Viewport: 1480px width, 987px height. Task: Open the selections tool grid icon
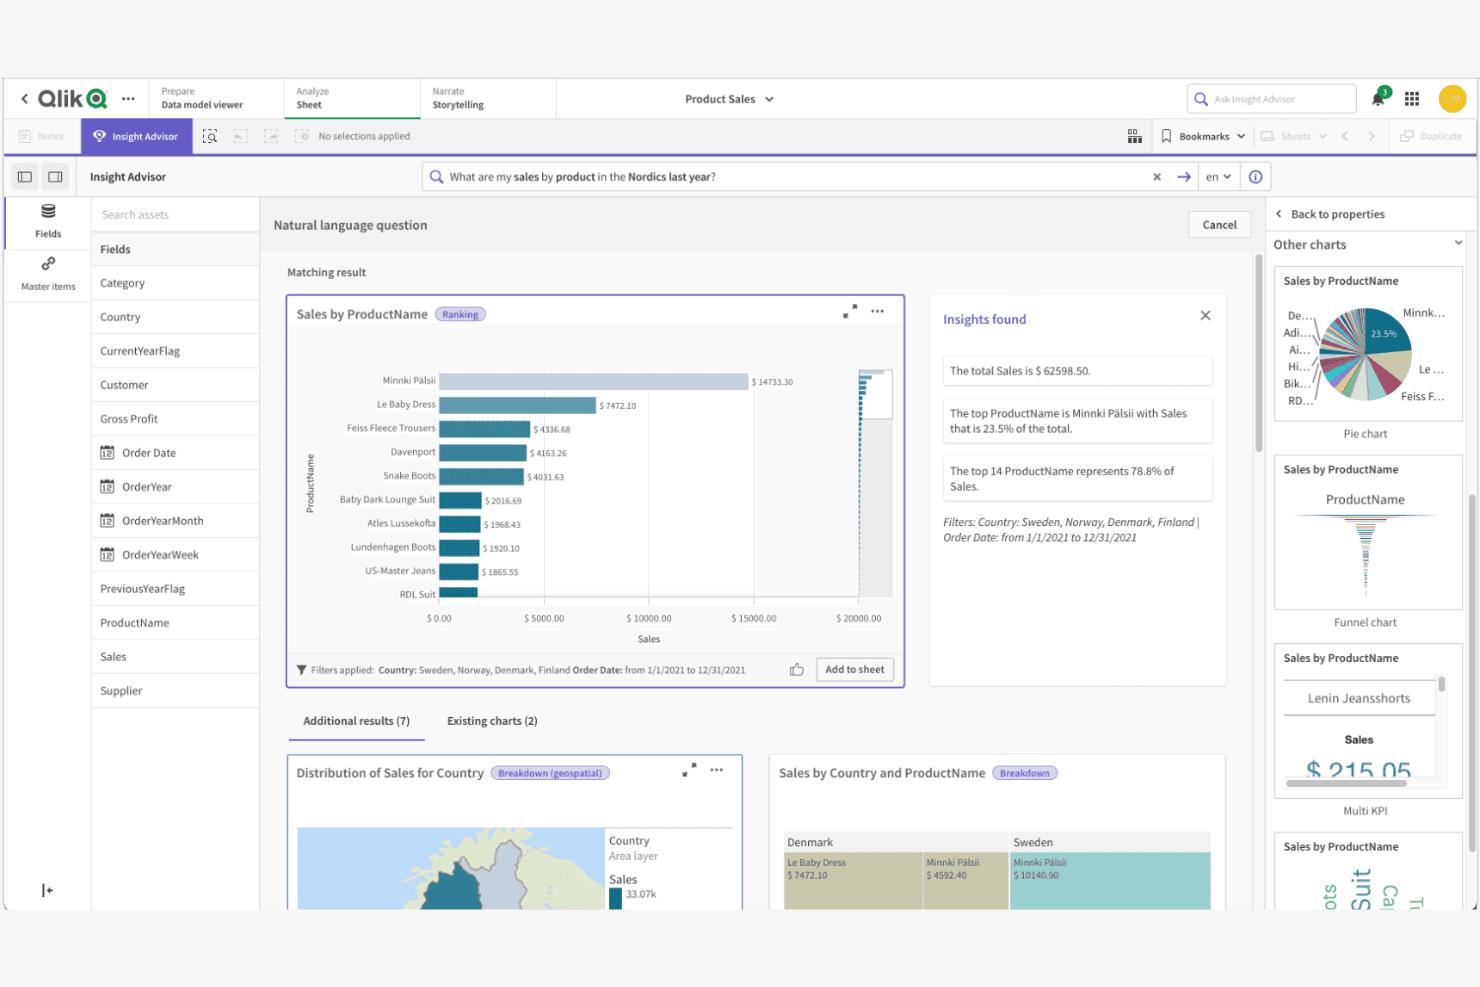click(x=1135, y=136)
